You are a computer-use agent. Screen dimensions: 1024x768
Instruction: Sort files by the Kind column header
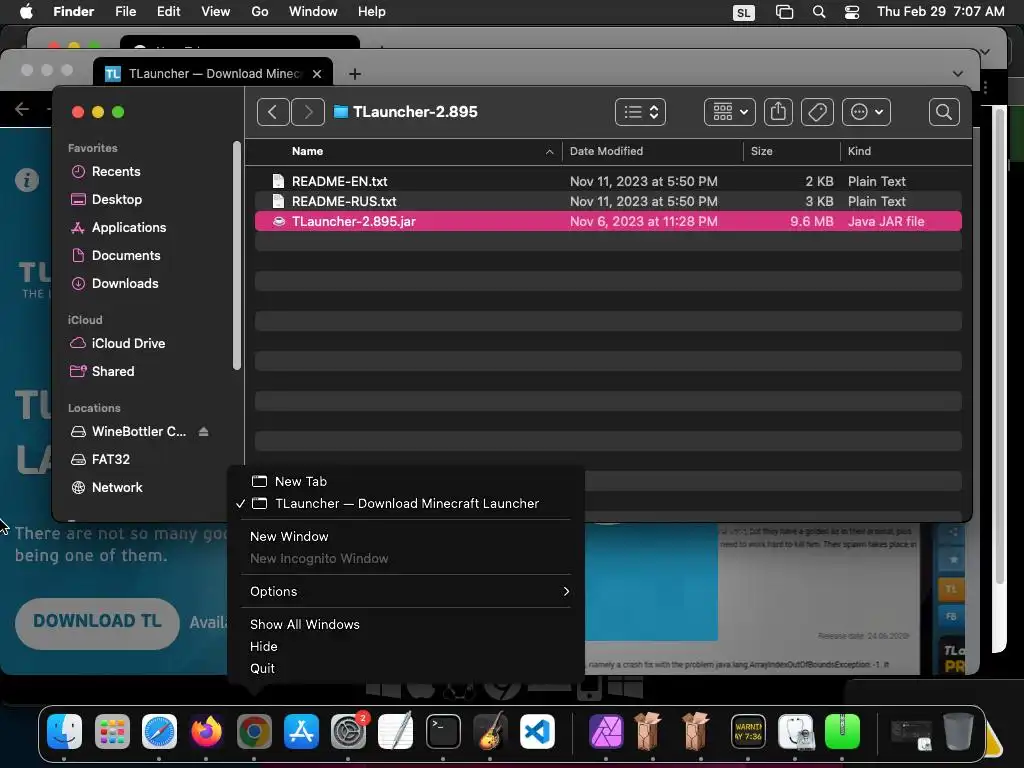point(859,152)
